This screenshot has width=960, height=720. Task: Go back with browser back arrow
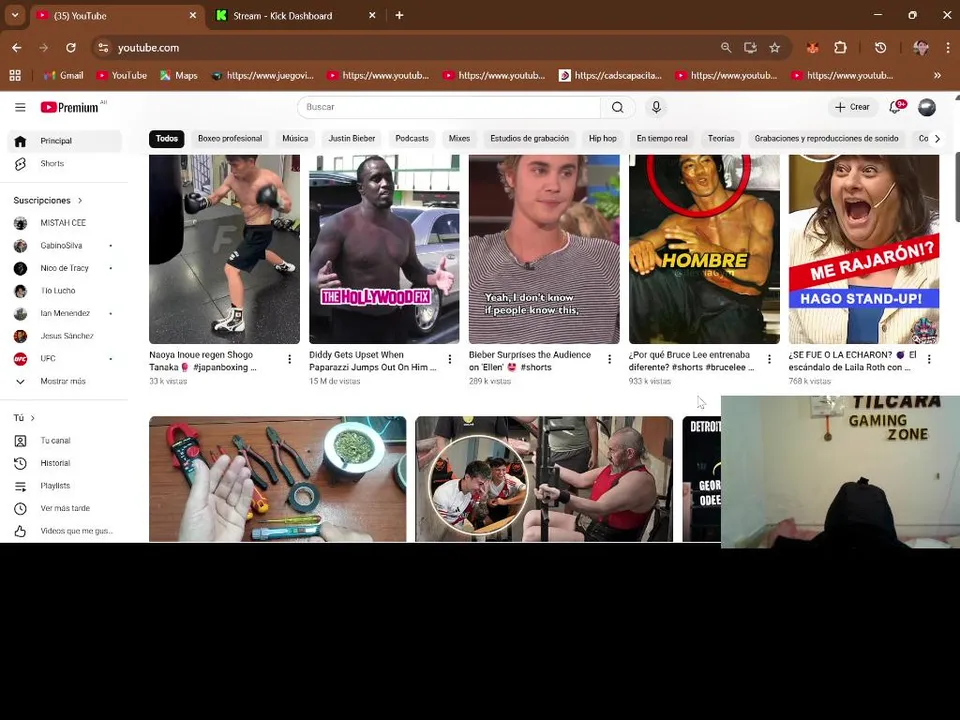click(17, 48)
